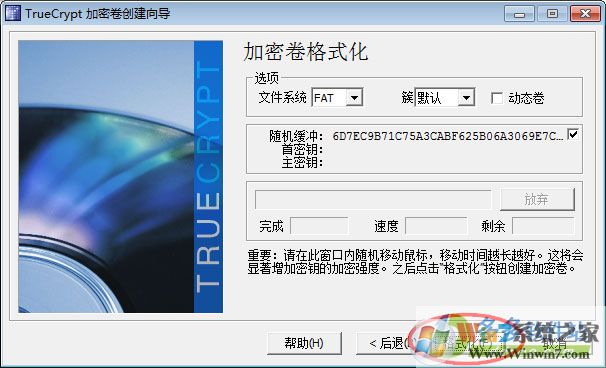This screenshot has height=368, width=606.
Task: Toggle the random pool display checkbox
Action: click(573, 134)
